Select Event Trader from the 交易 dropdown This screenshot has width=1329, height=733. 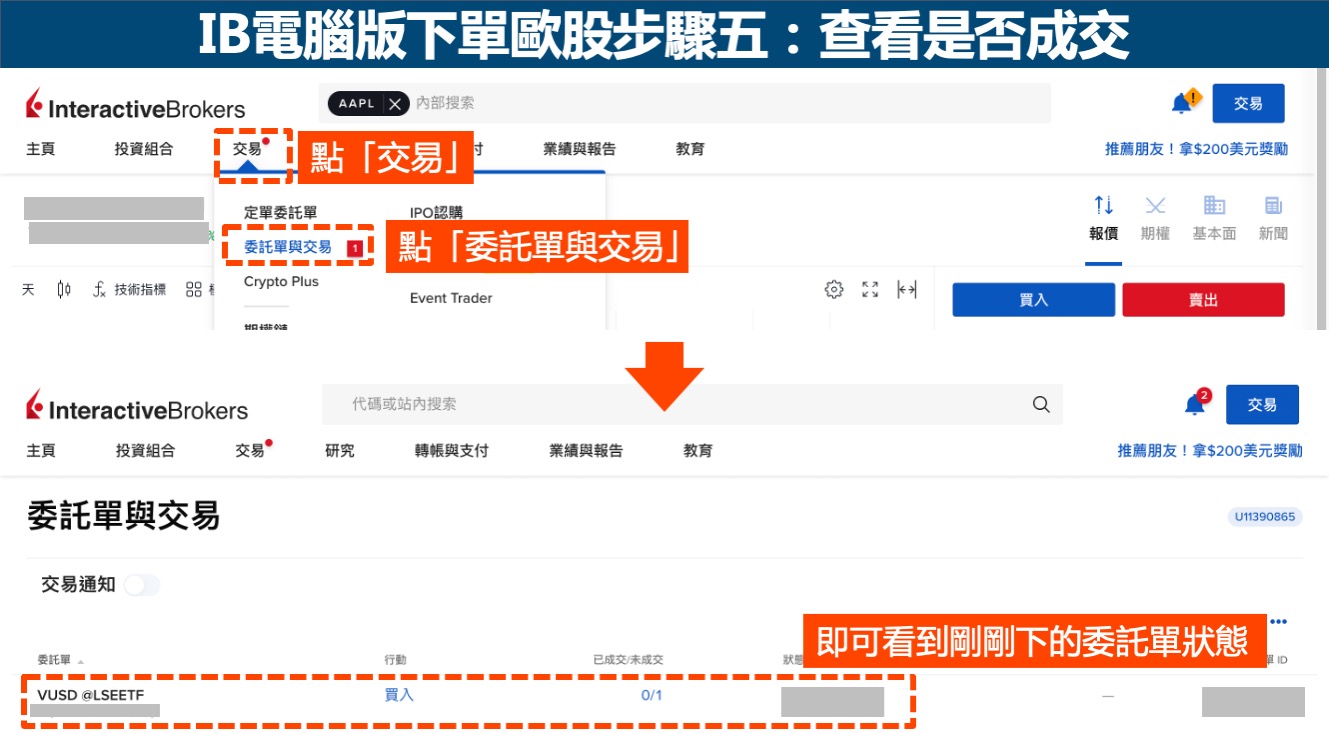tap(451, 298)
